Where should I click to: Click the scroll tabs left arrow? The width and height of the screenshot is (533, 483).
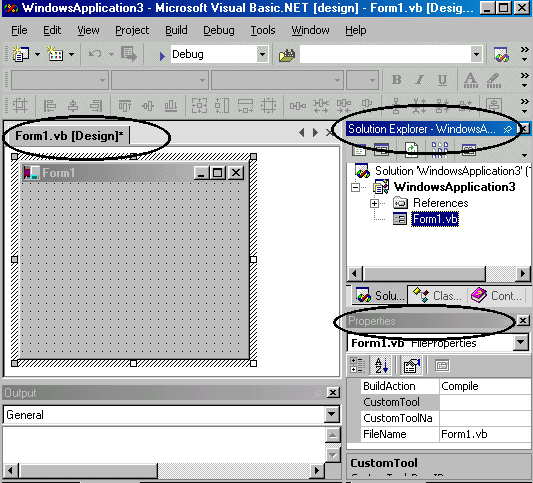coord(302,132)
